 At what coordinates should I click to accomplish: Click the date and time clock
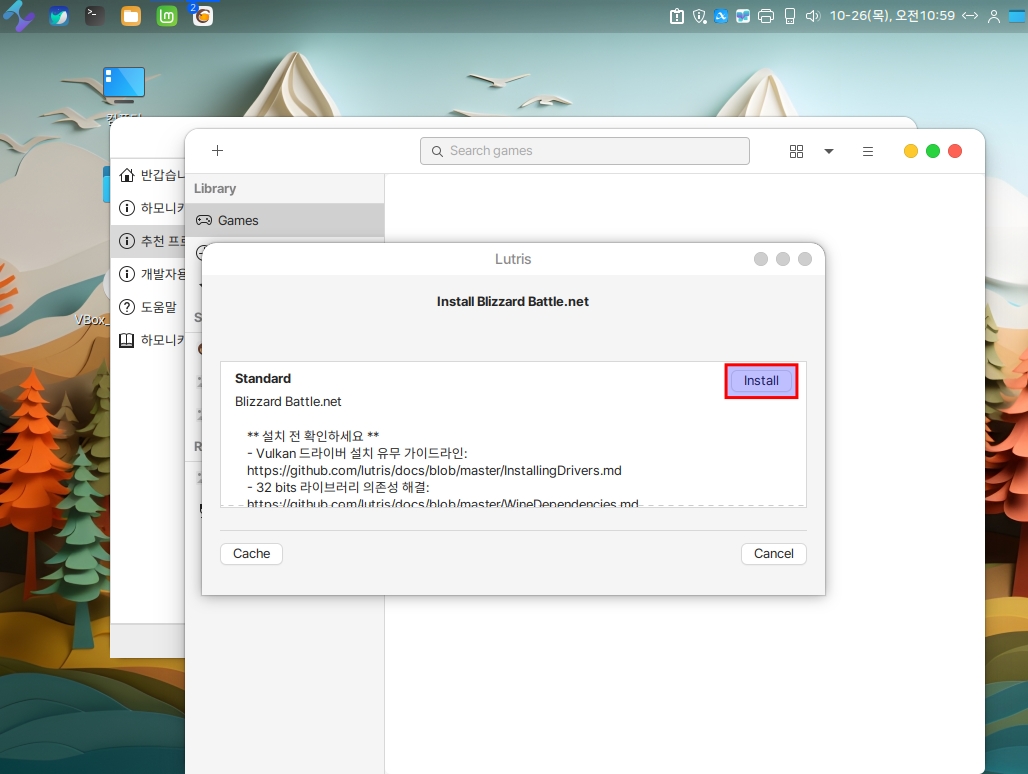tap(892, 16)
